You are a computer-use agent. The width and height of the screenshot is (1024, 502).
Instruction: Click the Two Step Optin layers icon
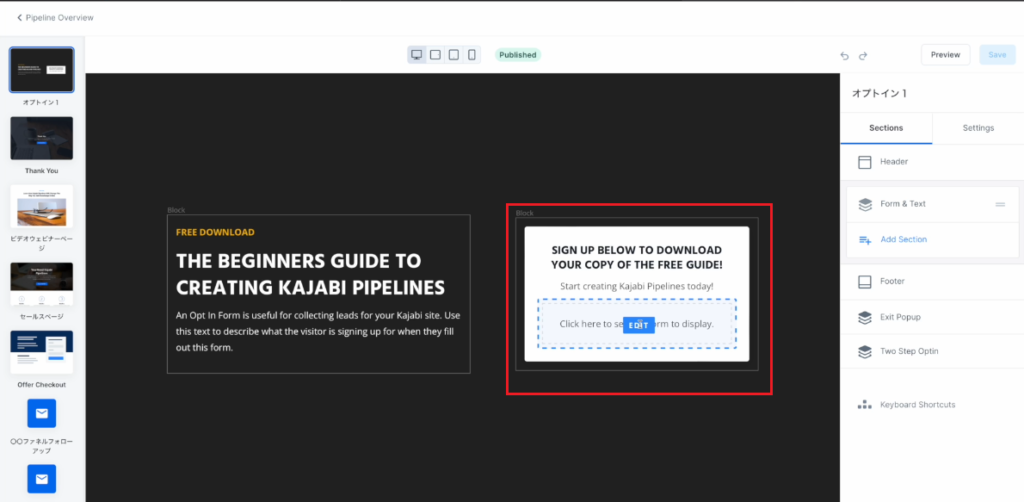865,352
